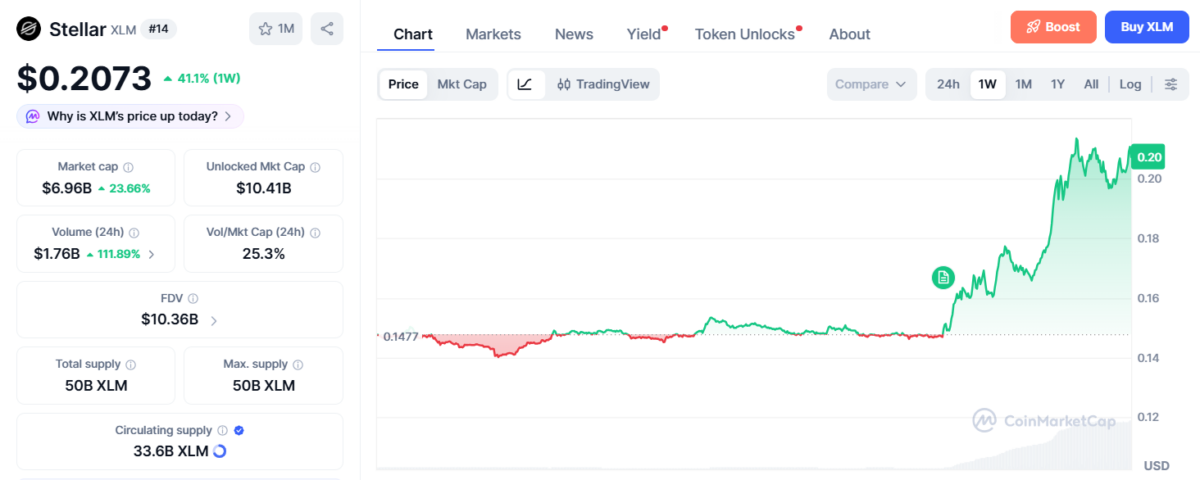Image resolution: width=1200 pixels, height=480 pixels.
Task: Set chart range to 1Y
Action: [1057, 84]
